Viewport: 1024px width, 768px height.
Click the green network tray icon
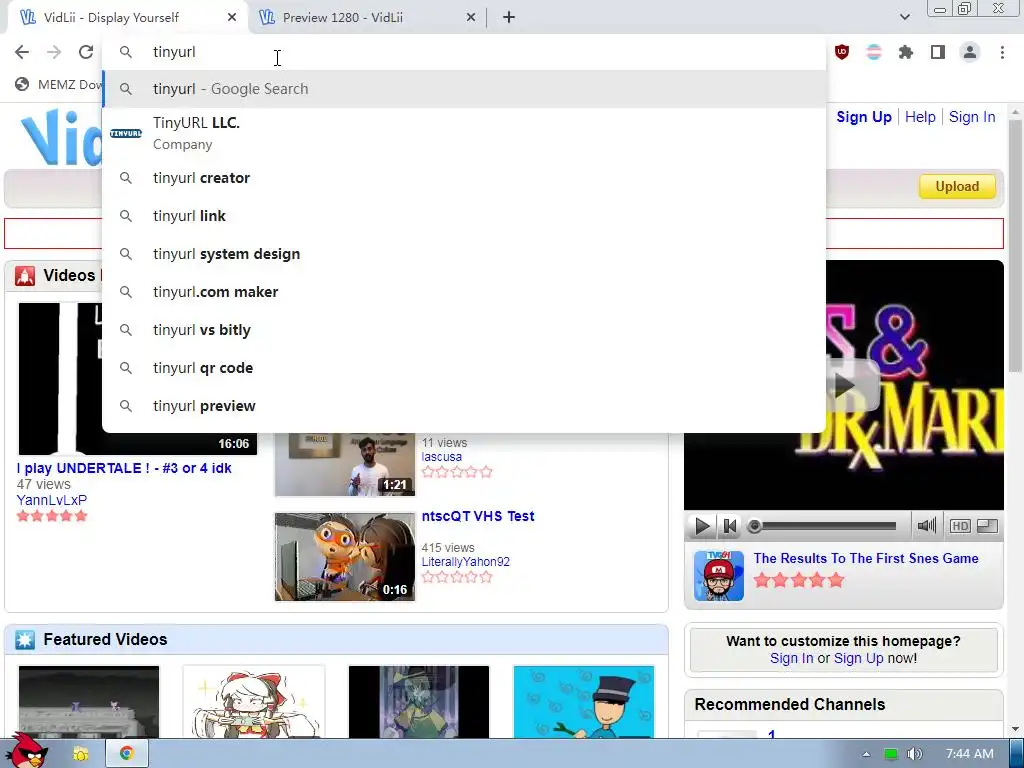click(890, 754)
